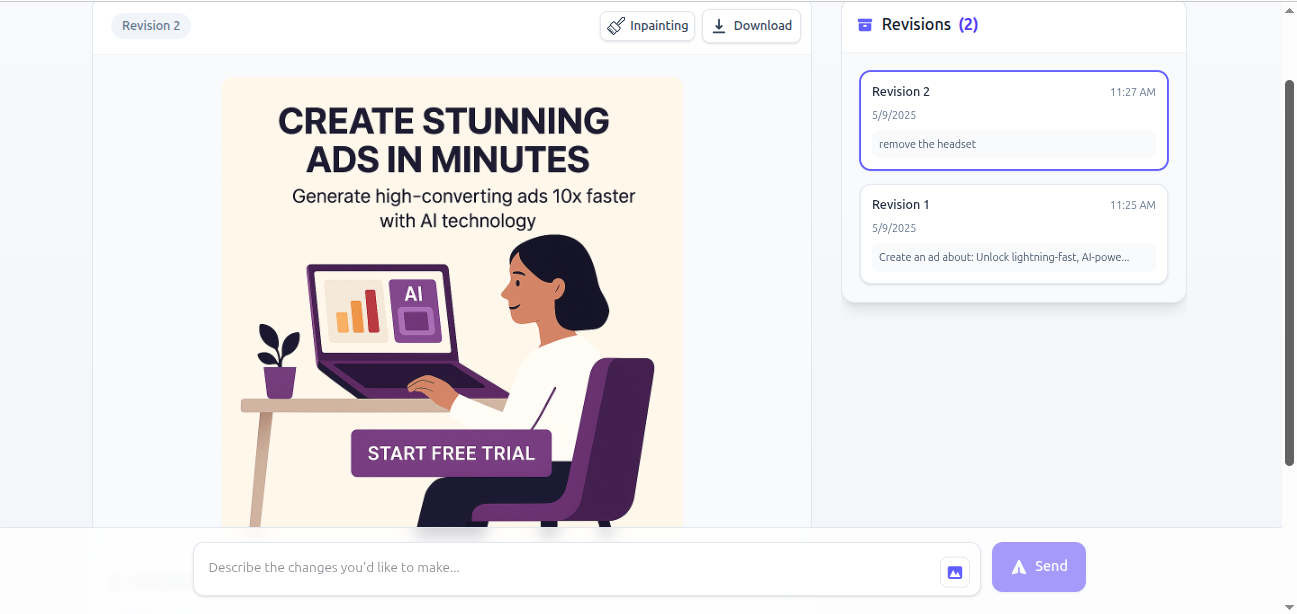Screen dimensions: 1297x614
Task: Click the 11:25 AM timestamp
Action: coord(1132,205)
